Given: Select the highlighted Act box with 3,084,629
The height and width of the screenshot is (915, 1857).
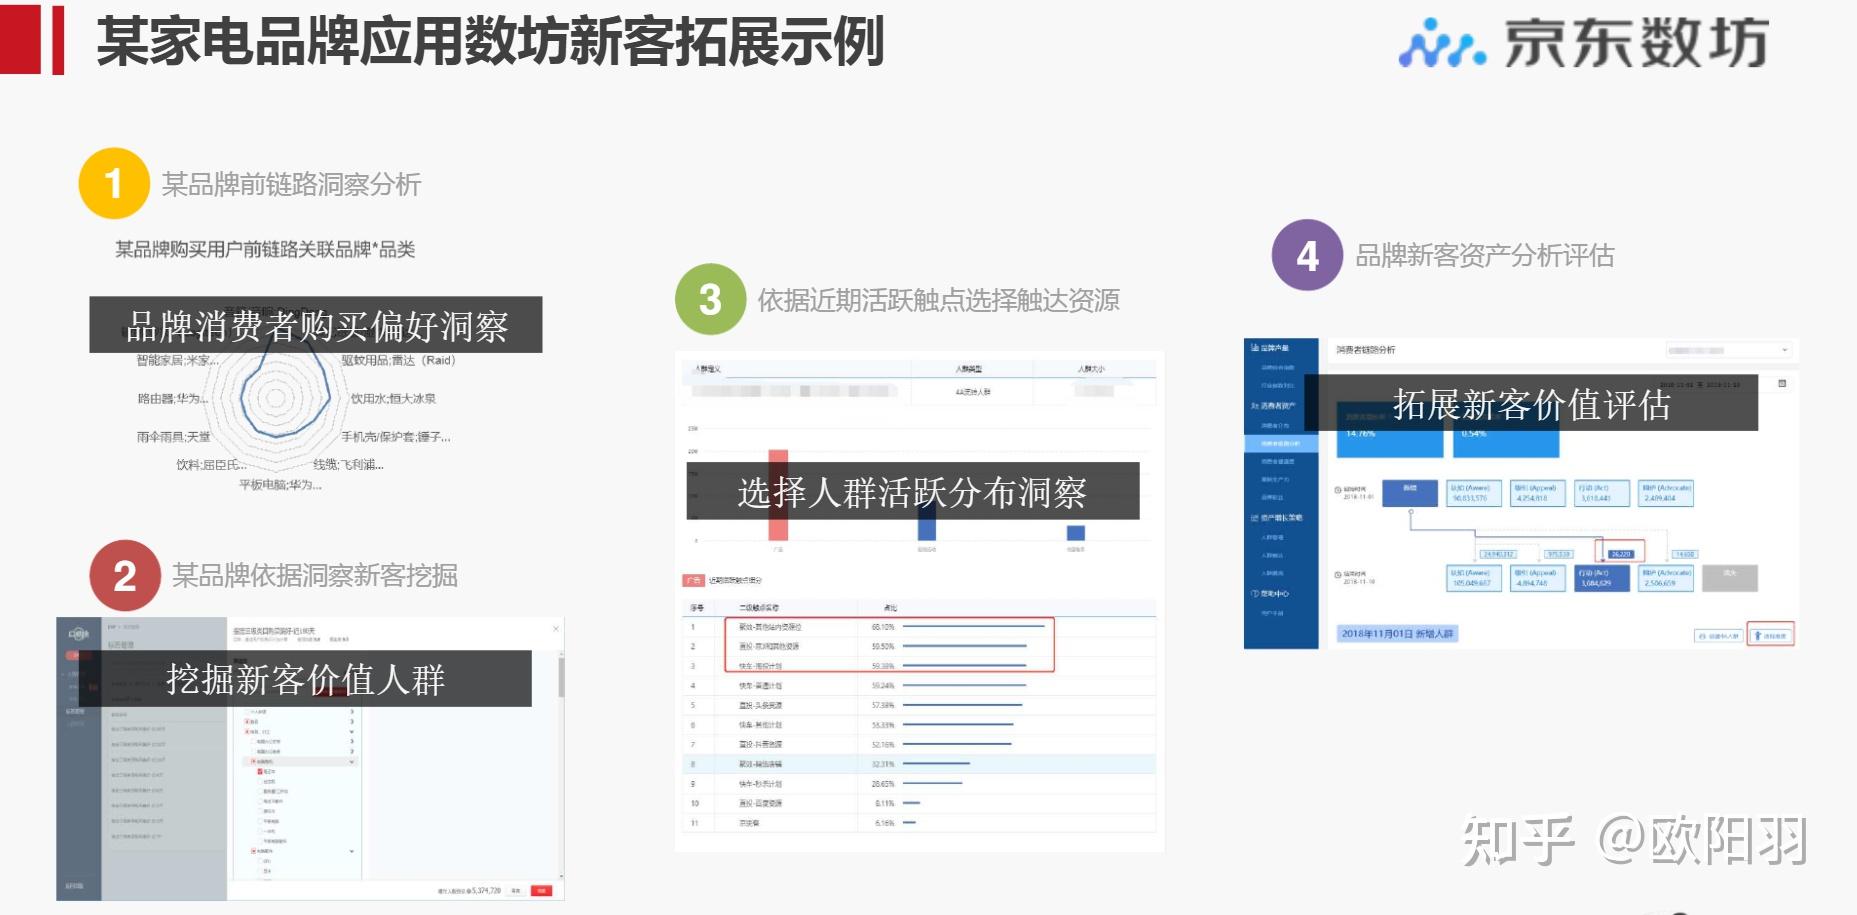Looking at the screenshot, I should coord(1602,578).
